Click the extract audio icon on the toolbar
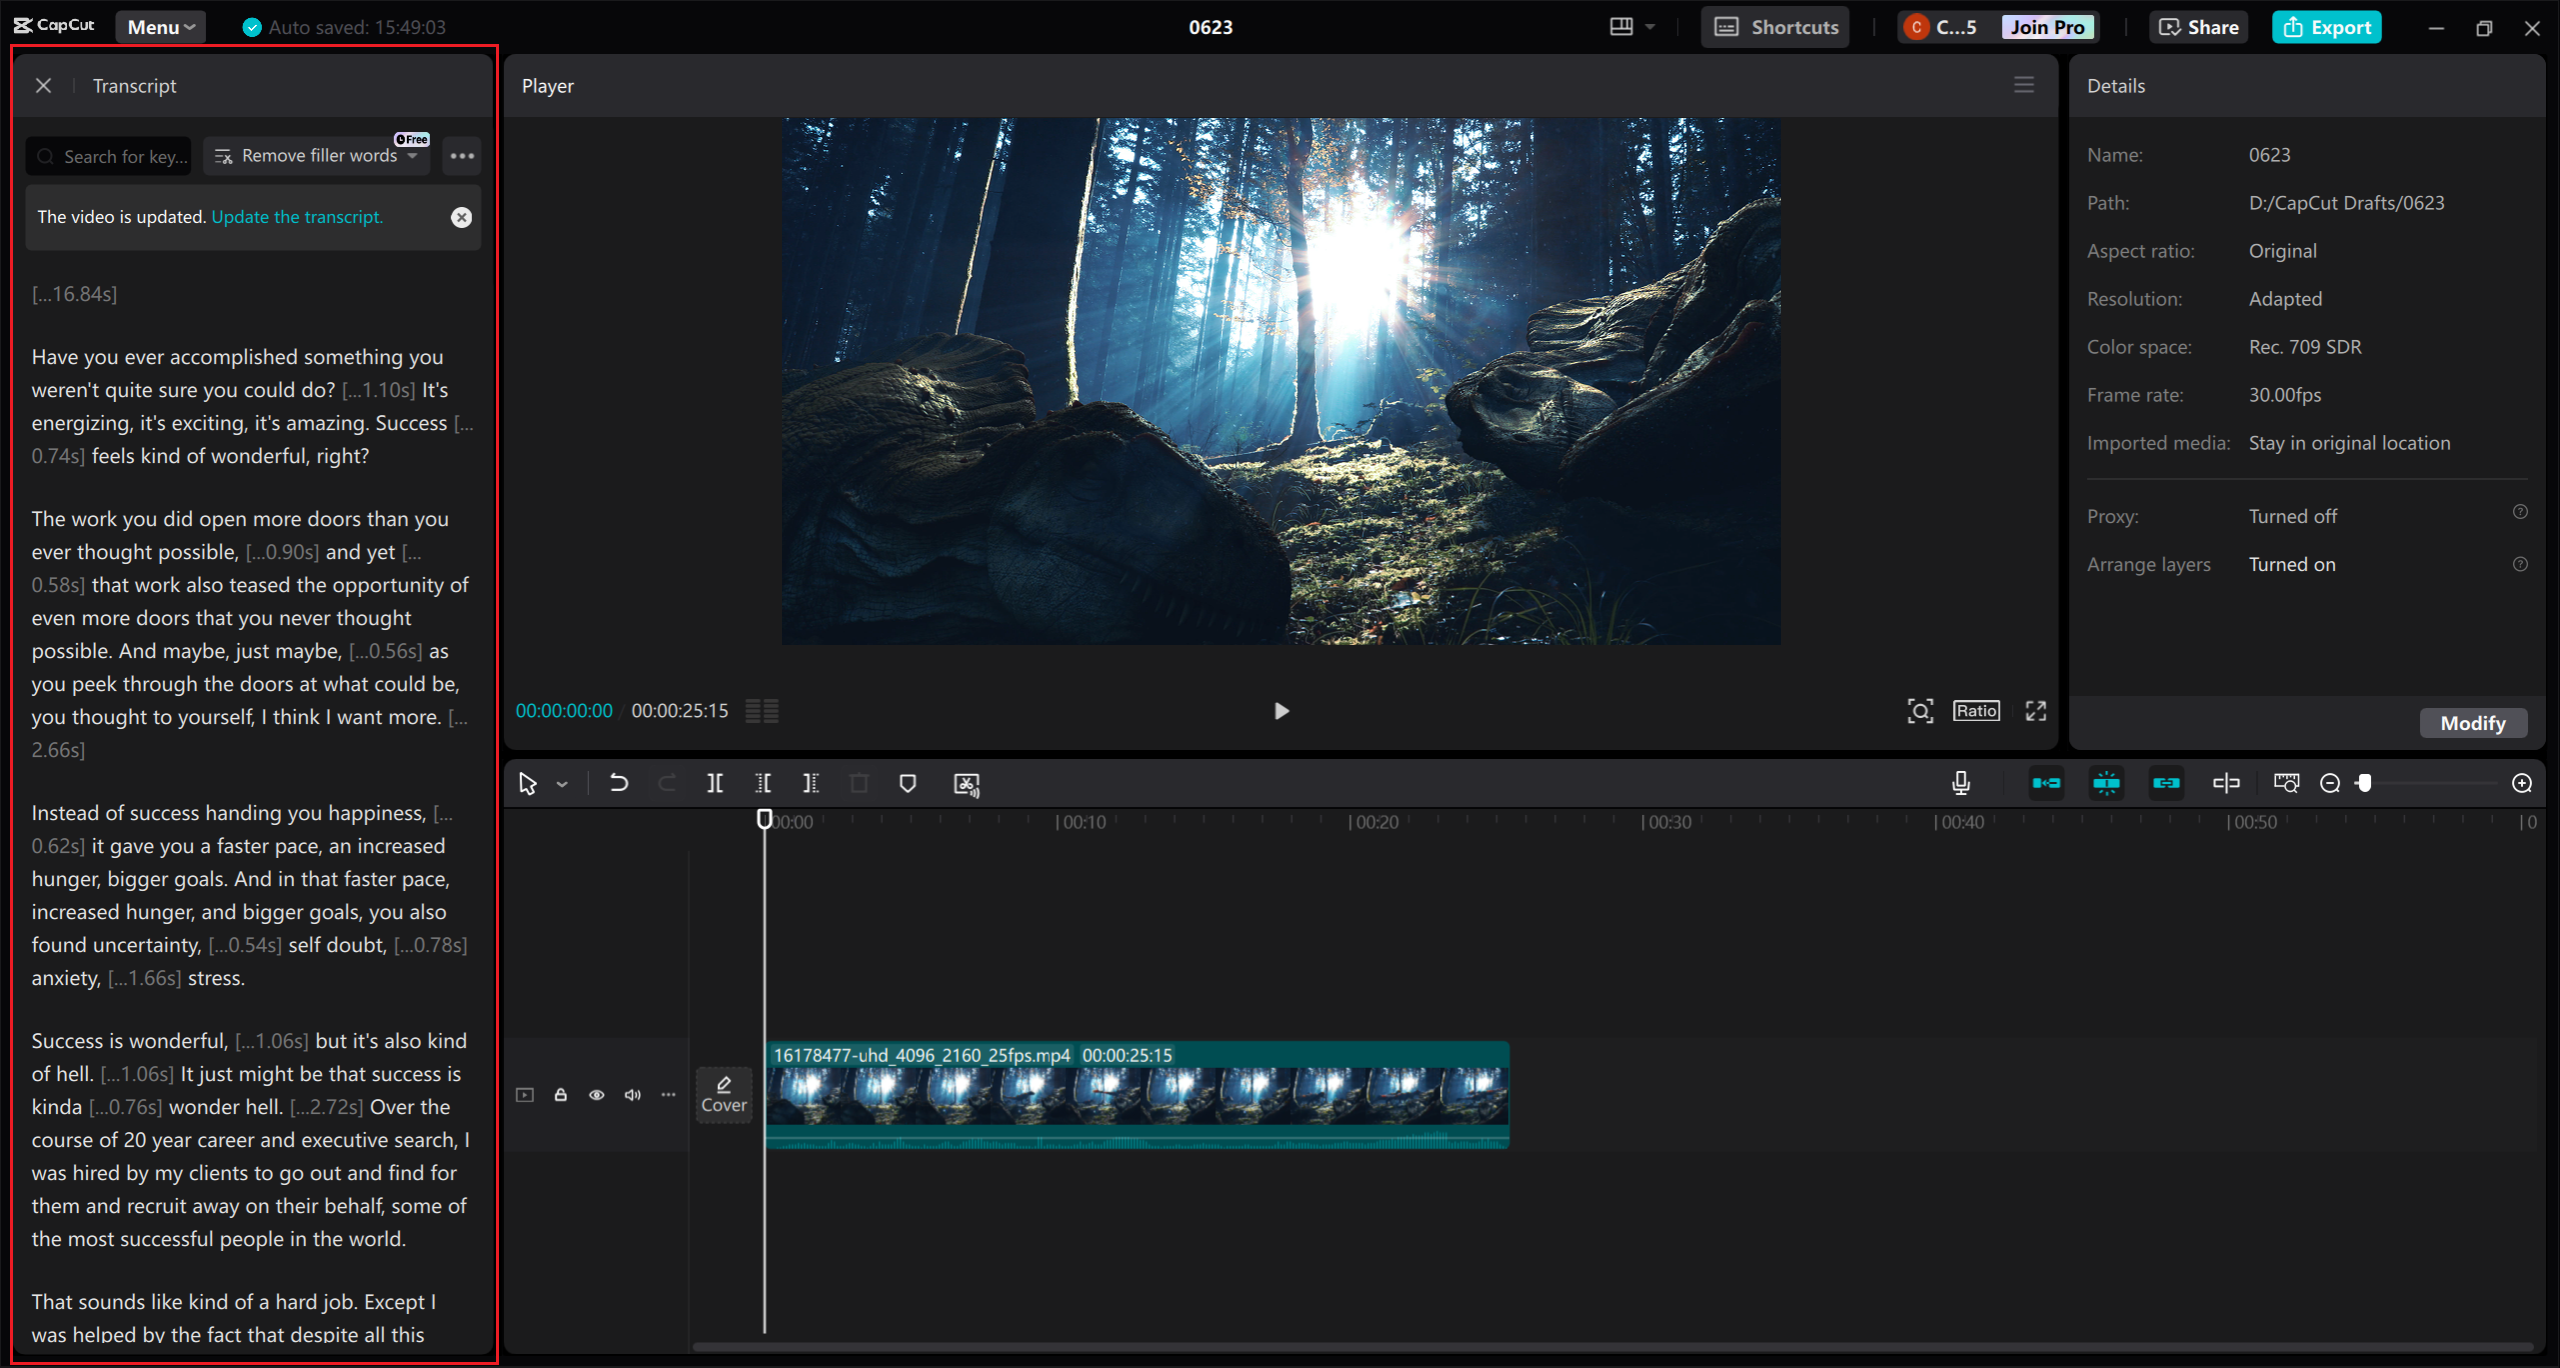Screen dimensions: 2560x1368 pos(966,784)
